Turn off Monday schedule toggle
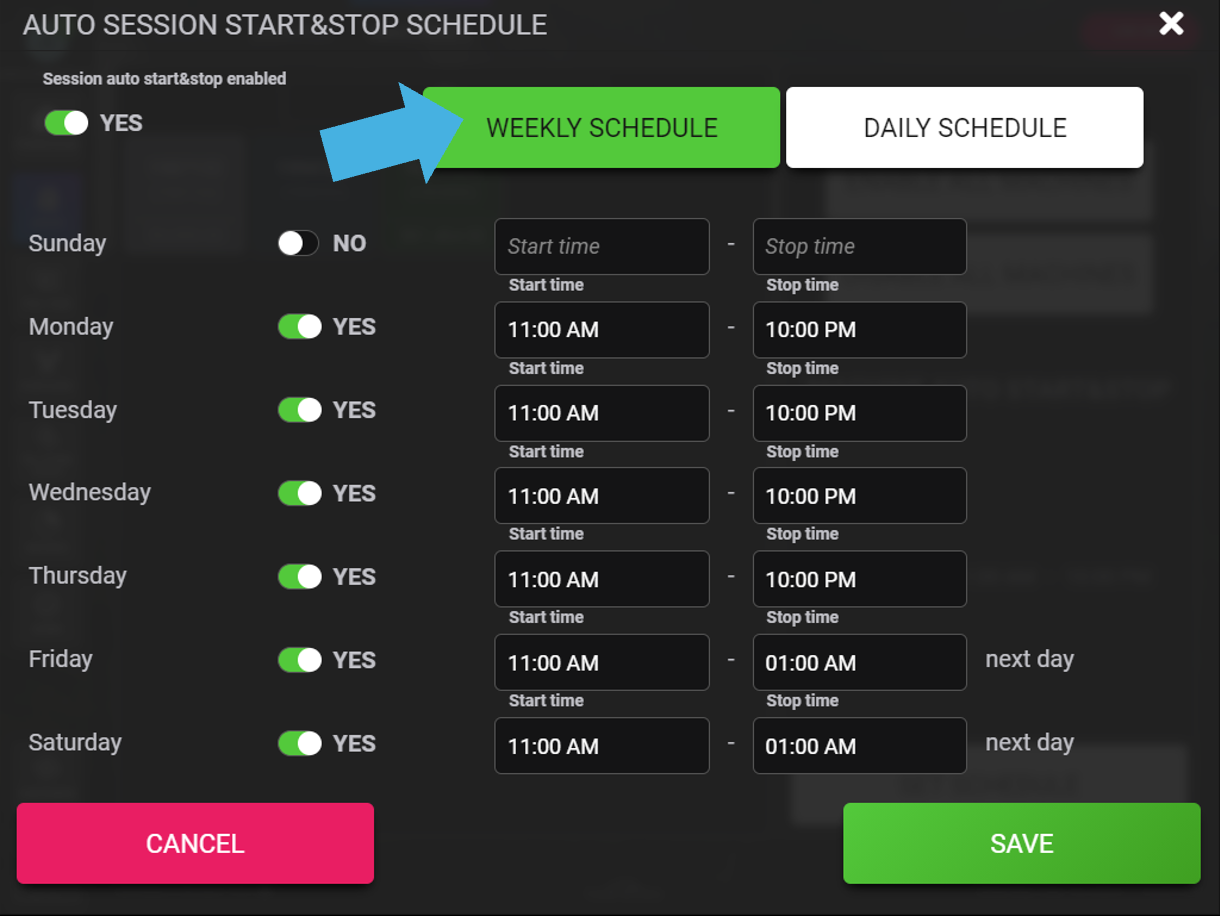The height and width of the screenshot is (916, 1220). [299, 327]
